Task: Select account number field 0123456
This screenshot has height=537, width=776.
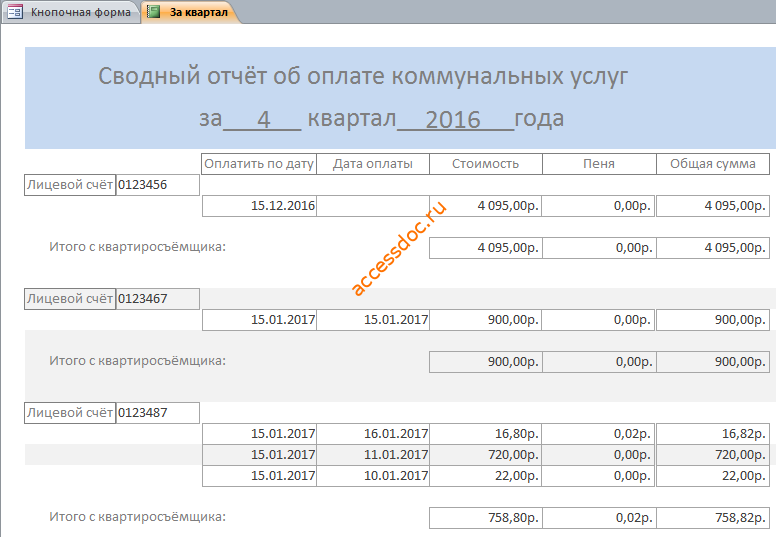Action: [x=157, y=185]
